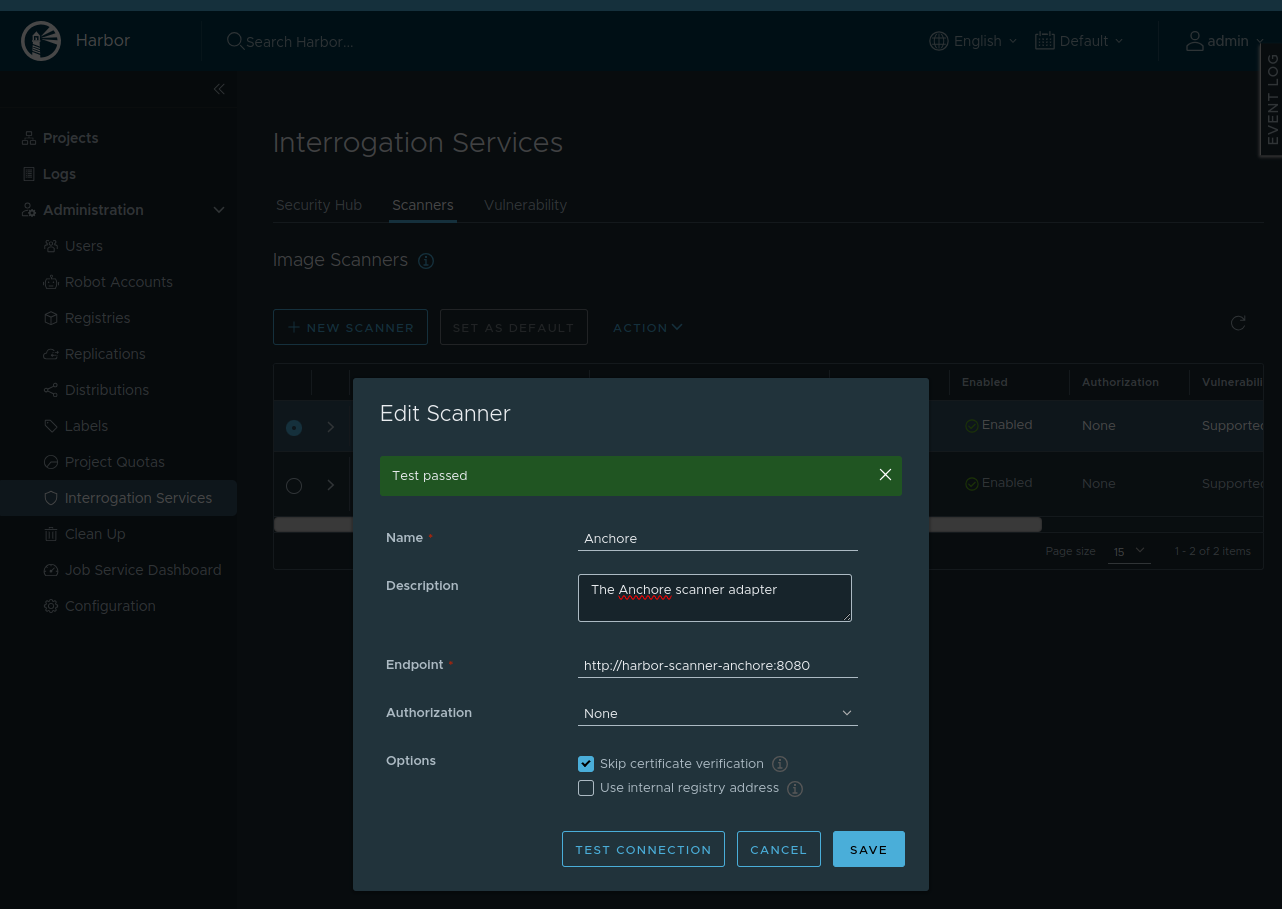Click the refresh scanners list icon
1282x909 pixels.
coord(1238,323)
